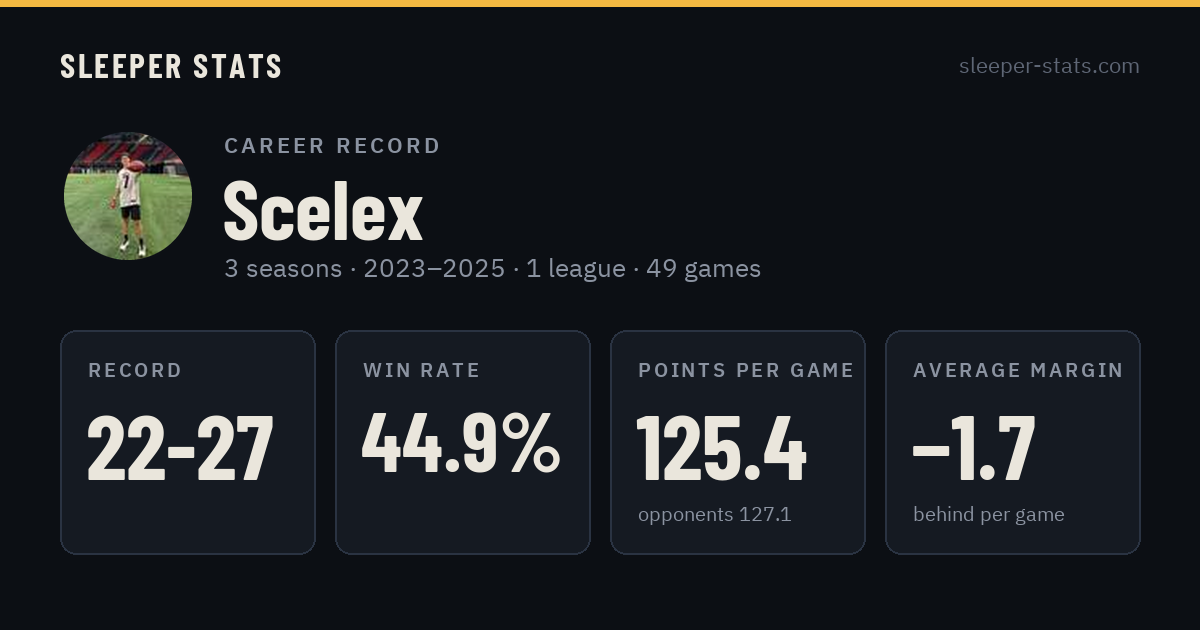Click the opponents 127.1 subtext
Screen dimensions: 1200x630
click(x=714, y=514)
